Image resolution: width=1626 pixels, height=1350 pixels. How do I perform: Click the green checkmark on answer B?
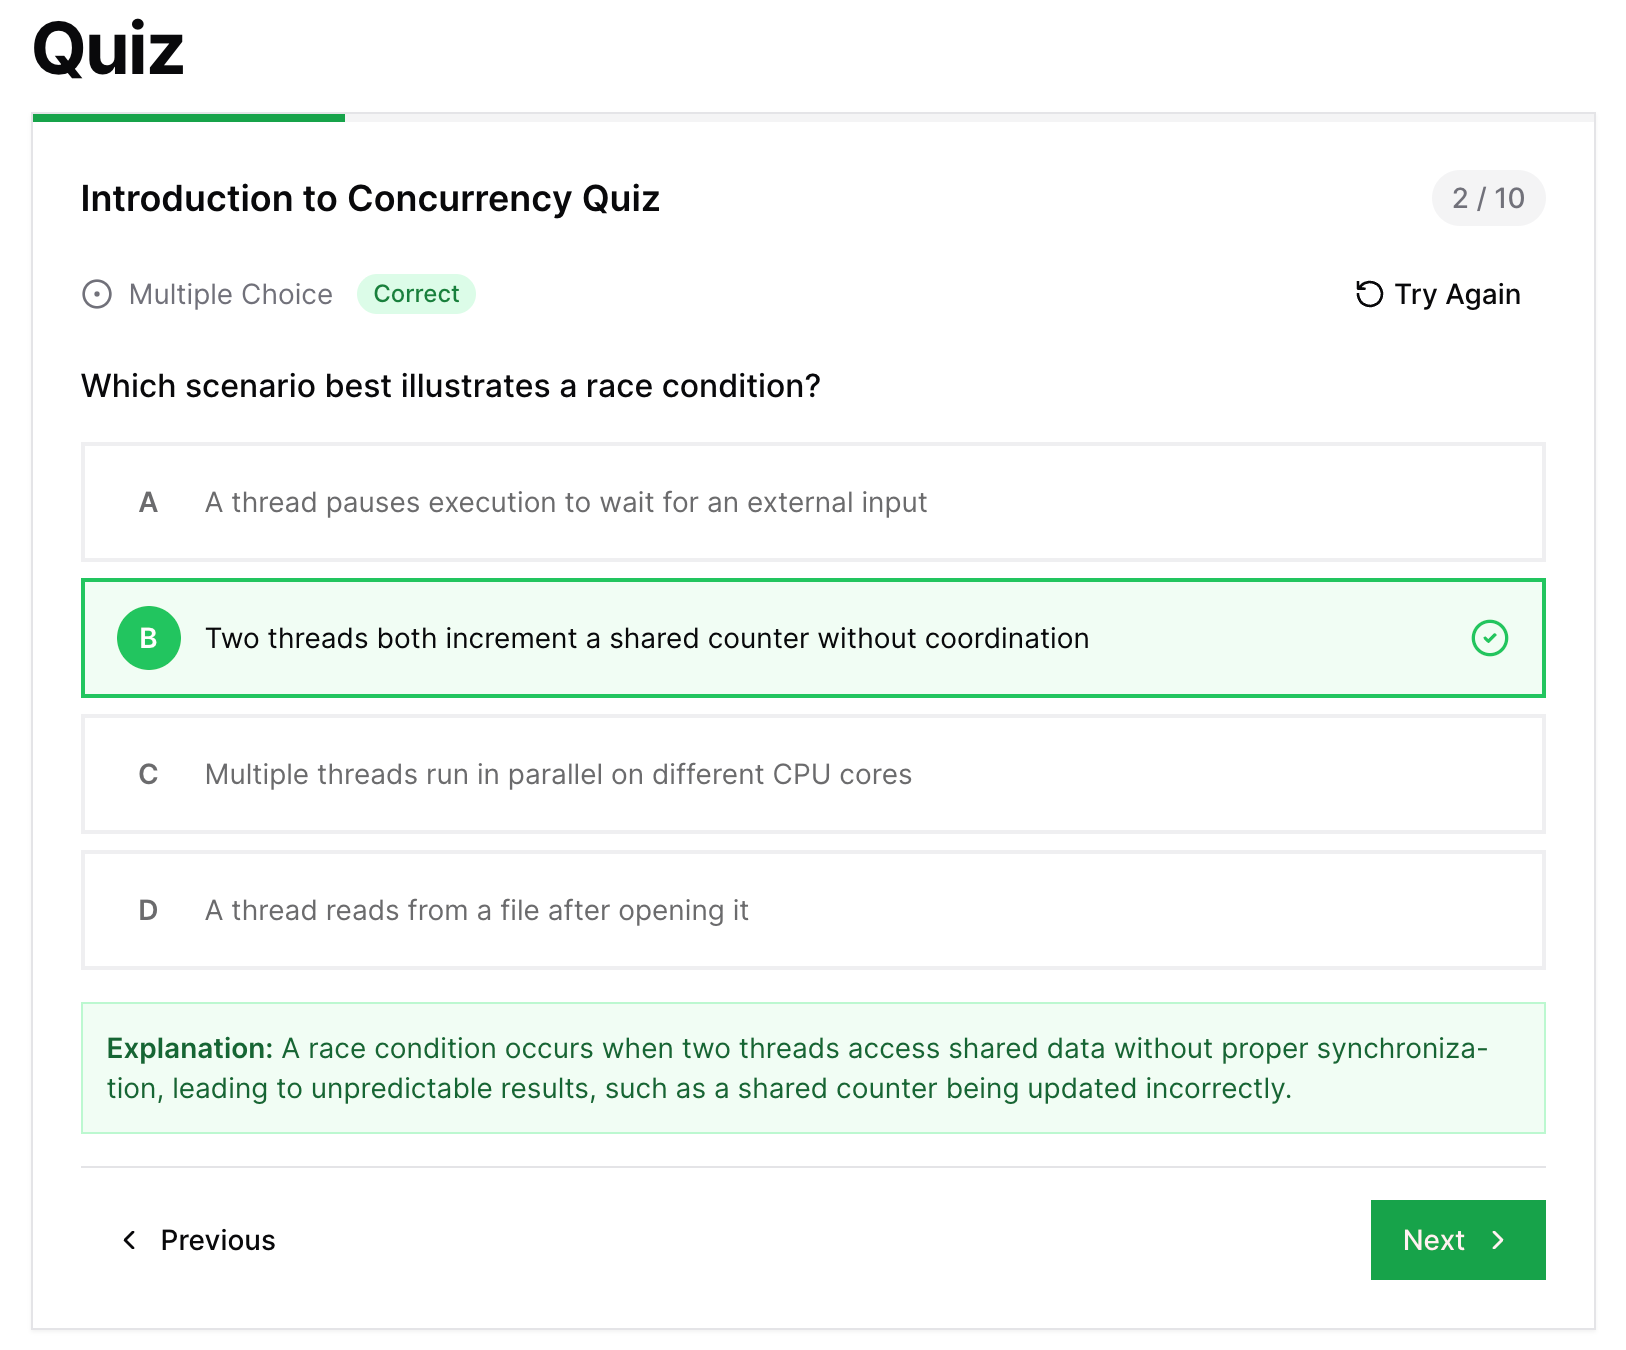click(1490, 638)
